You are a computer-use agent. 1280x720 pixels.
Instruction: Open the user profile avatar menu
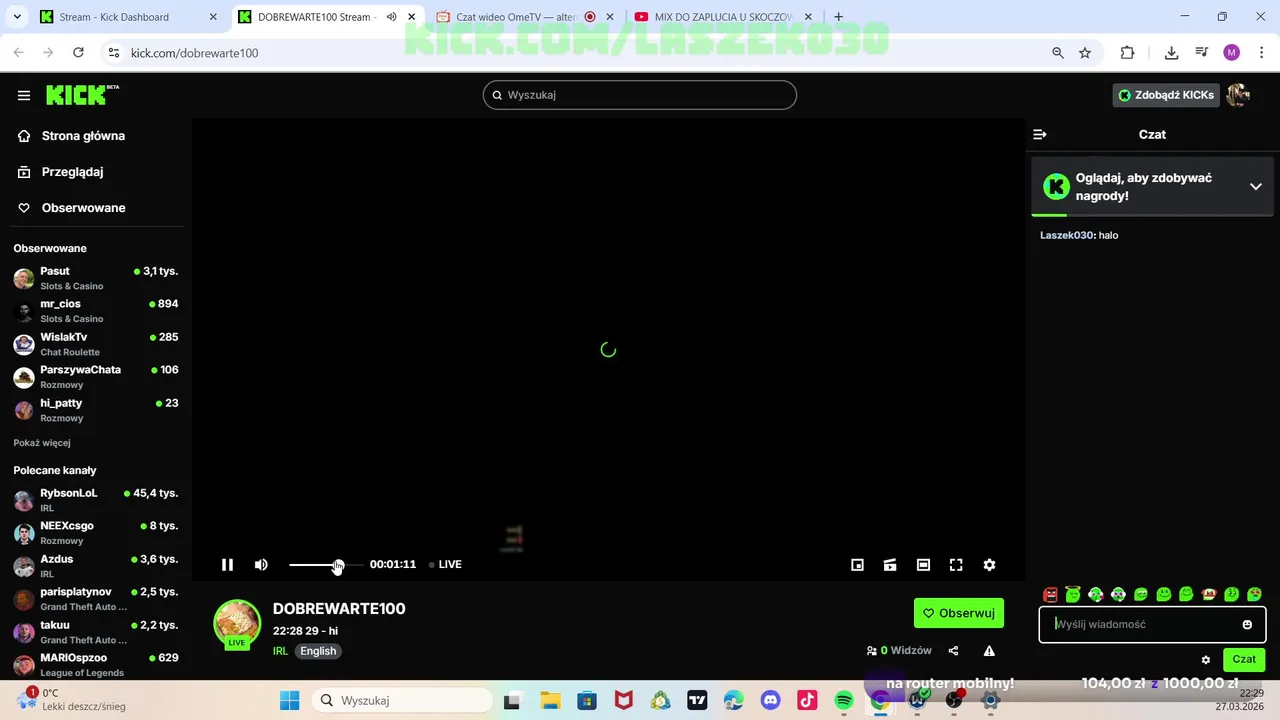pyautogui.click(x=1238, y=95)
